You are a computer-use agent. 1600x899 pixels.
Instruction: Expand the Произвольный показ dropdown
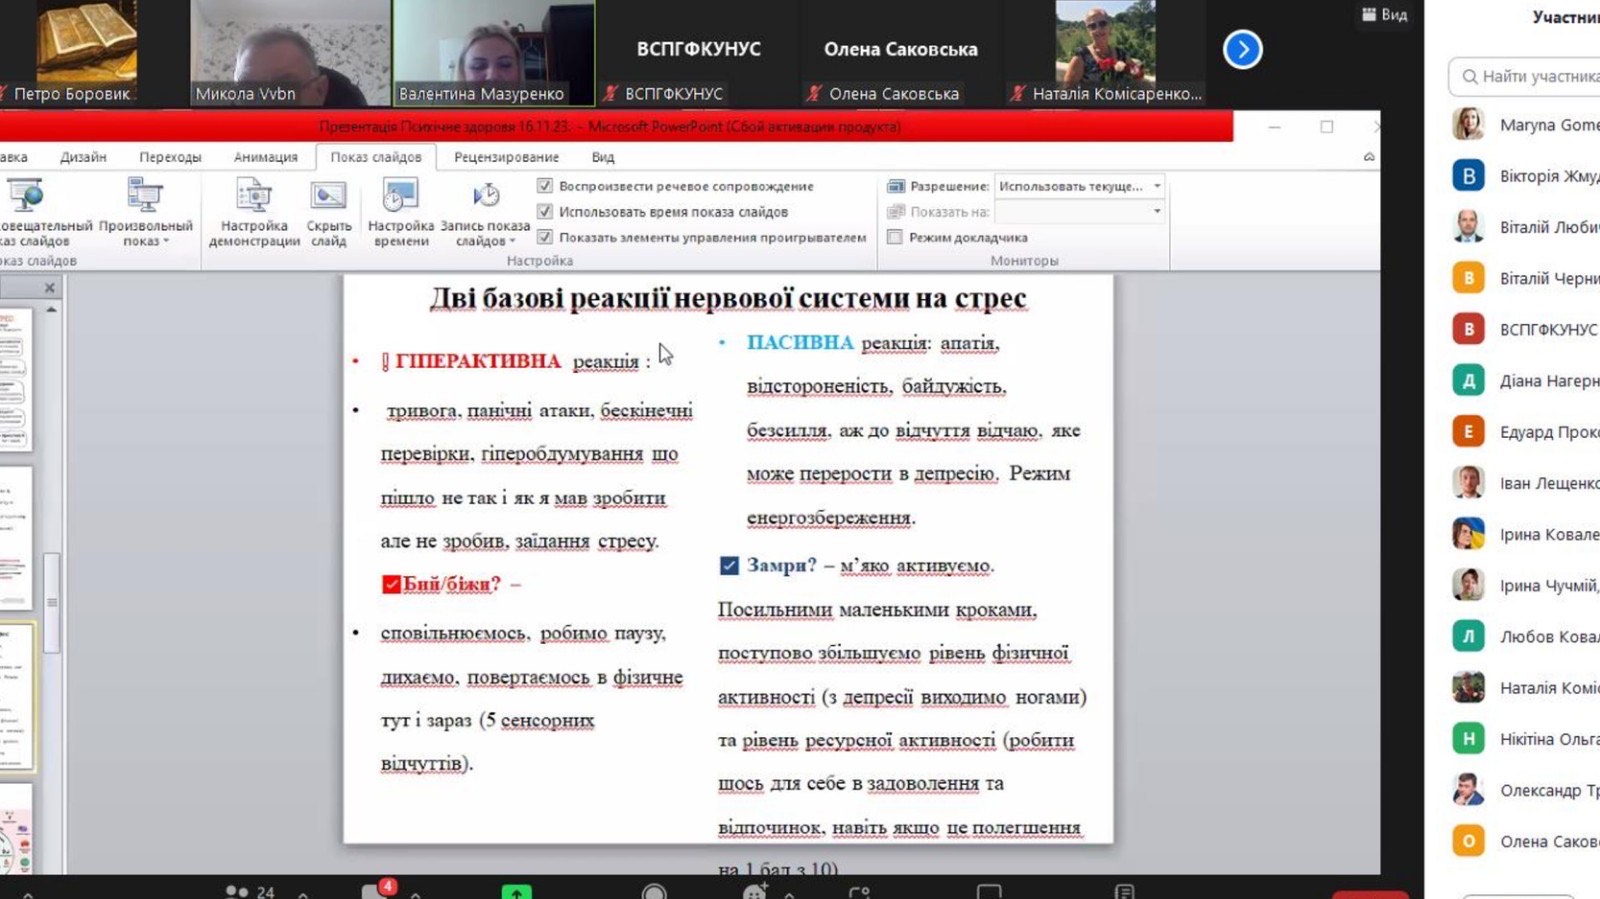point(146,212)
